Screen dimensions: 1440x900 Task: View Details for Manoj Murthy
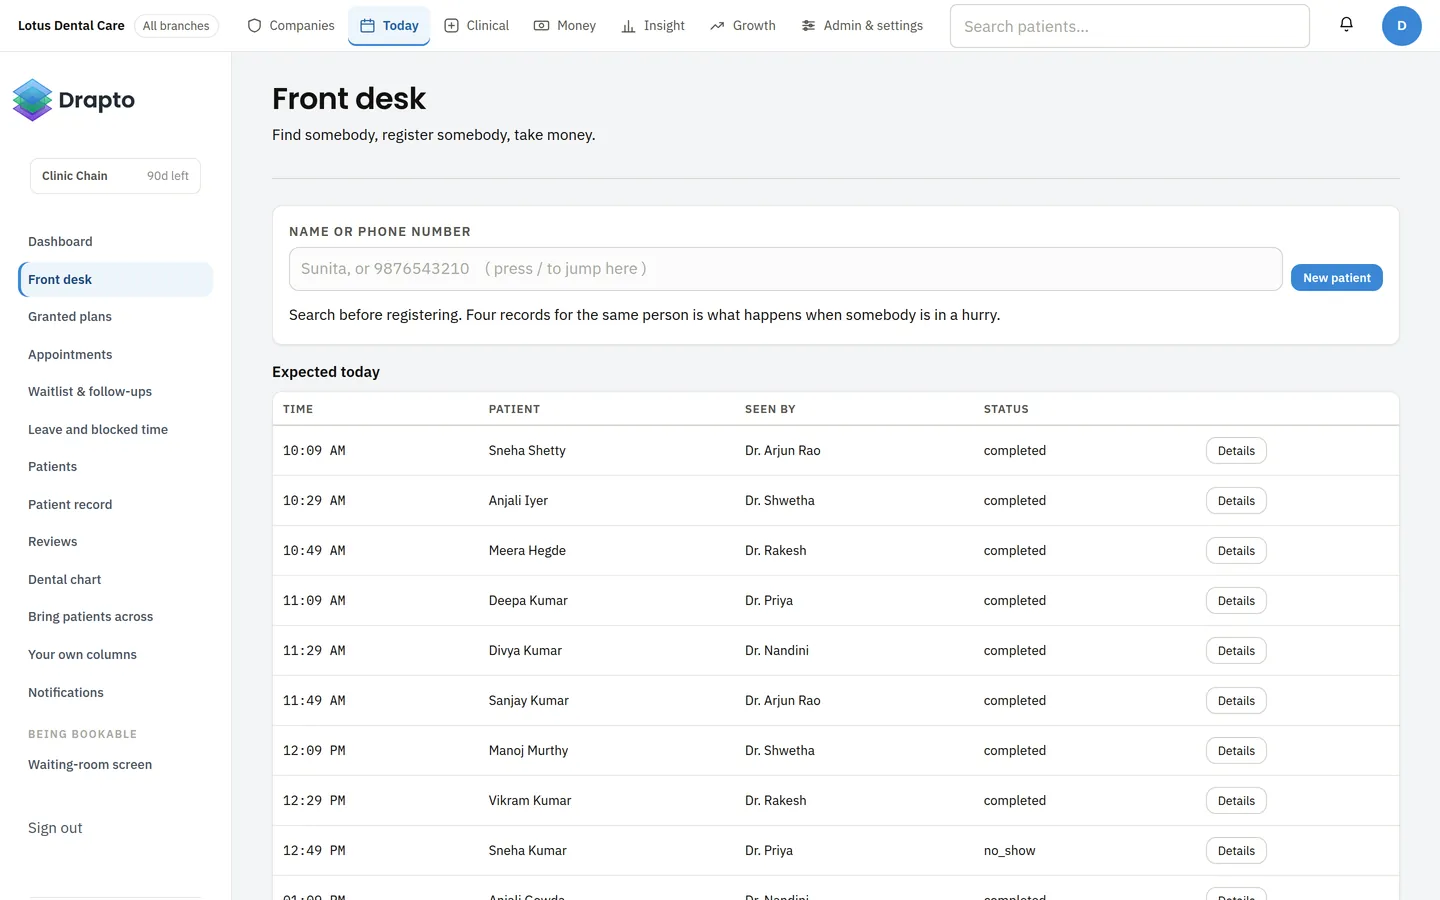click(1236, 751)
